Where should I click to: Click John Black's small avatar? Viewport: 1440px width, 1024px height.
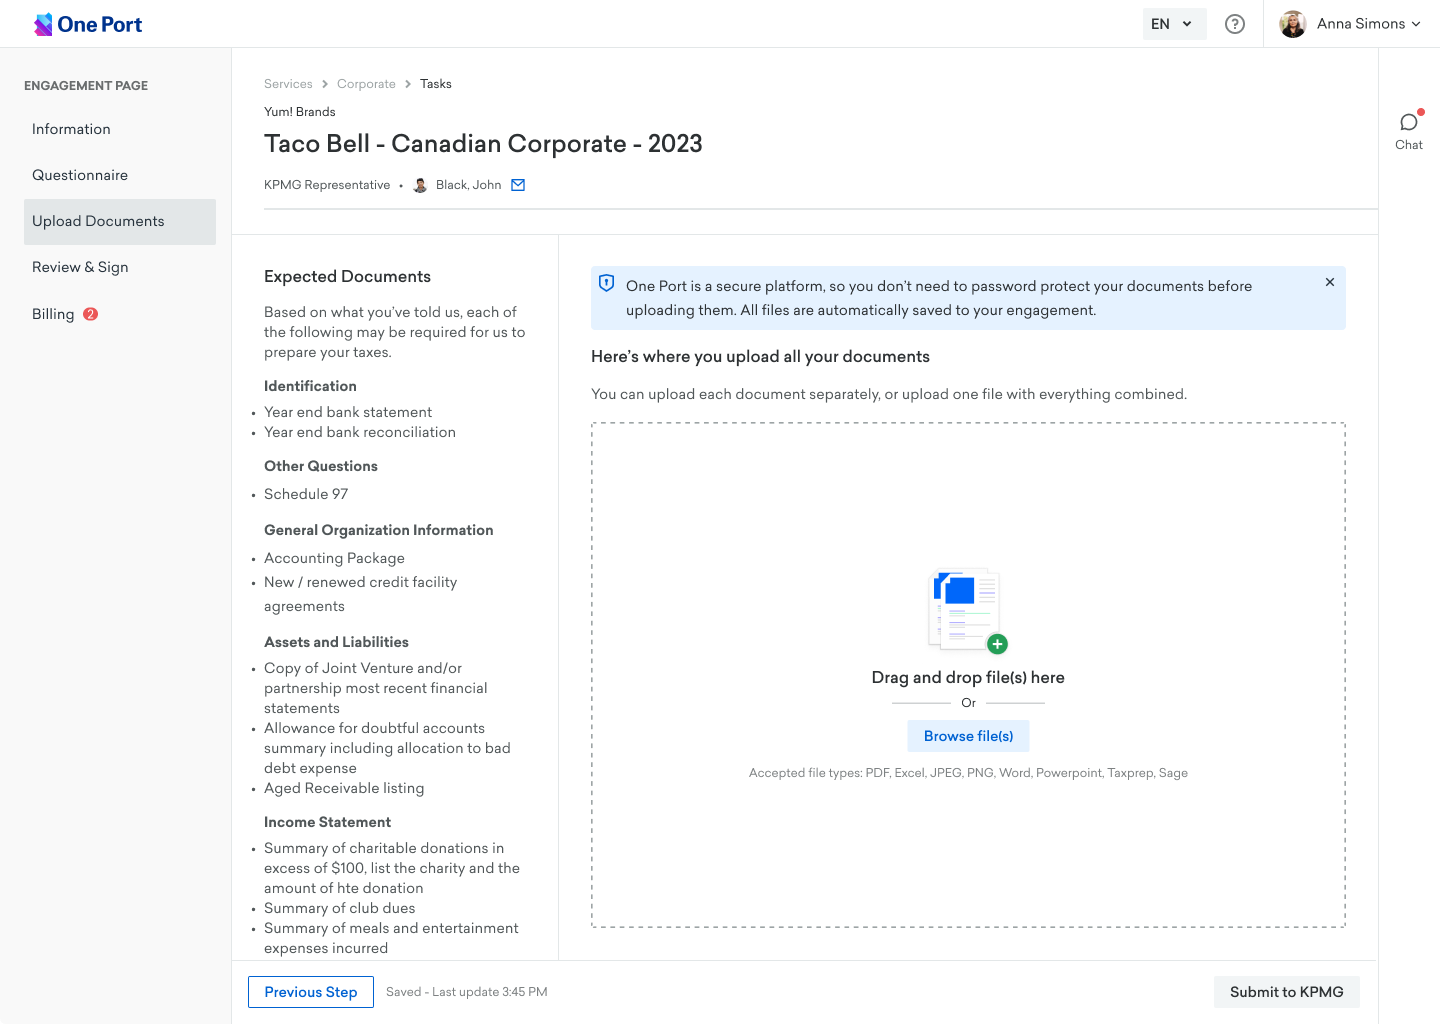(420, 185)
